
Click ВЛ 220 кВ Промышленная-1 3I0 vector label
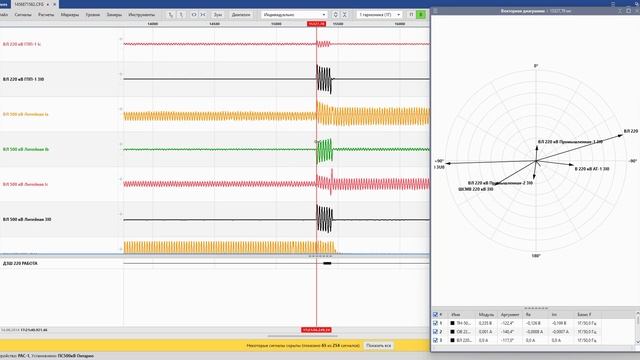[570, 142]
